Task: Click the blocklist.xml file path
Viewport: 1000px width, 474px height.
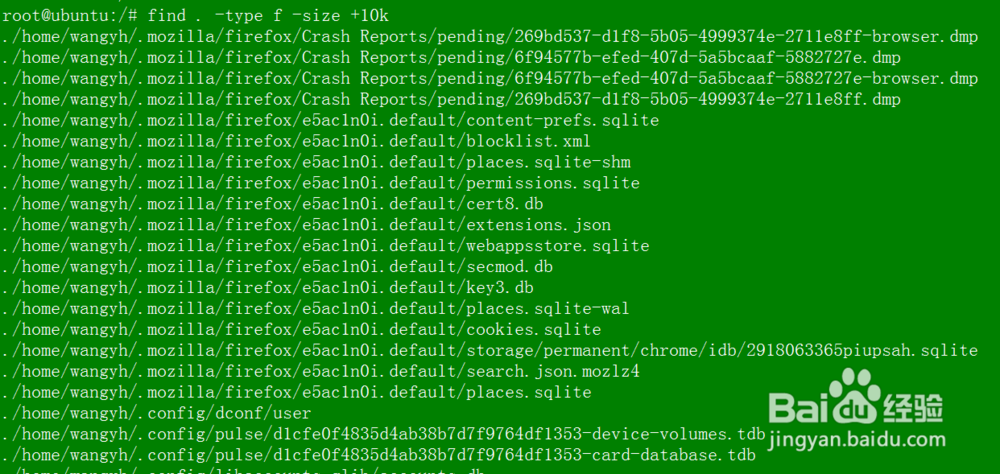Action: [x=296, y=141]
